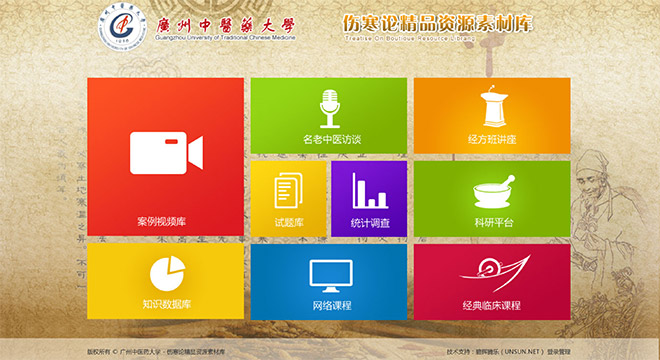Visit the UNSUN.NET tech support link
660x360 pixels.
tap(522, 352)
